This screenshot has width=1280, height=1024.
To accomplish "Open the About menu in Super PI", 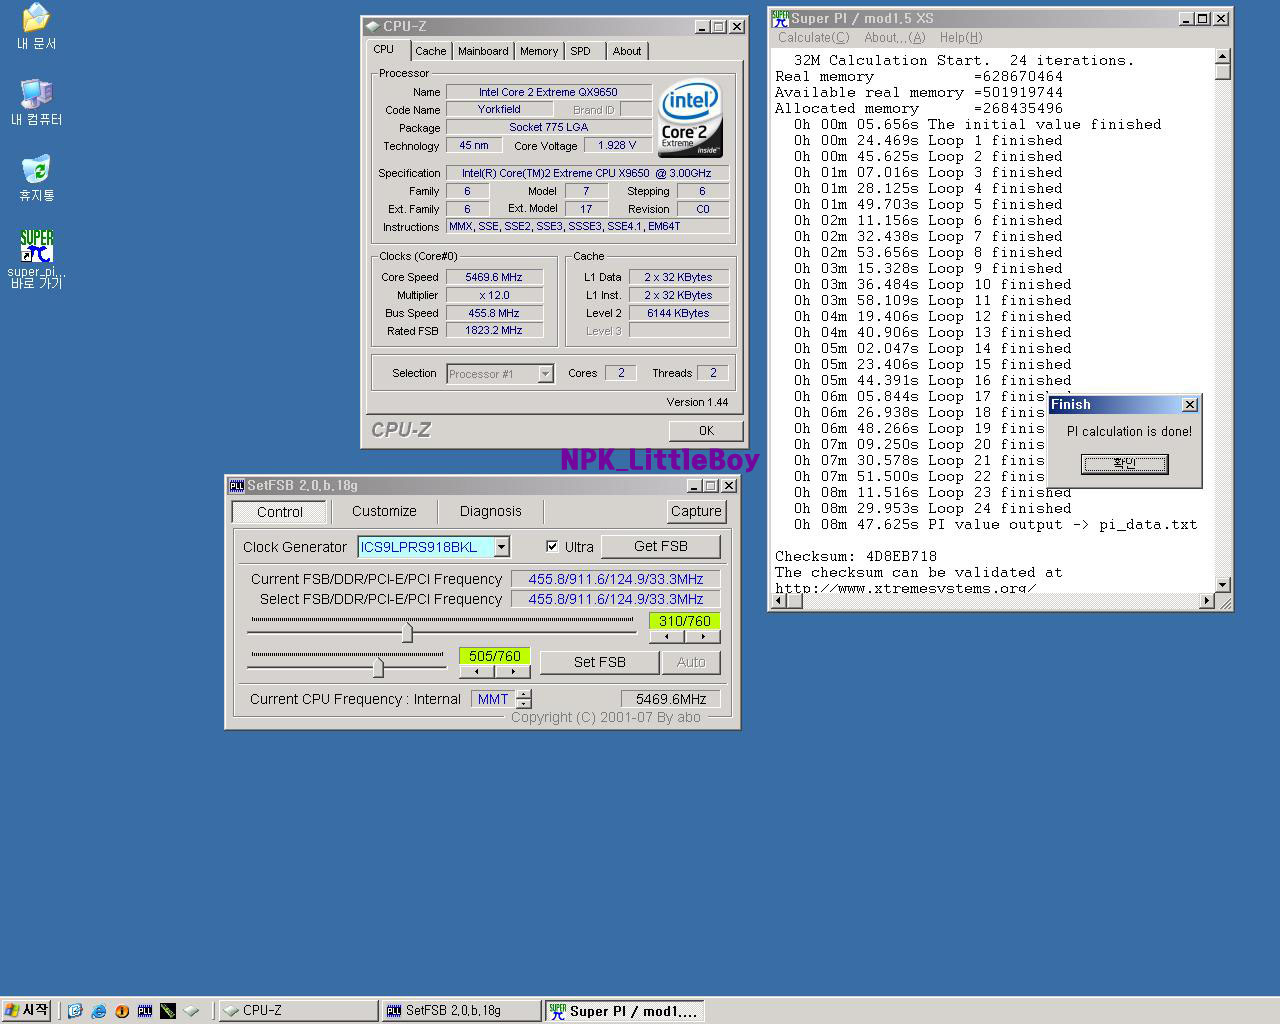I will click(895, 38).
